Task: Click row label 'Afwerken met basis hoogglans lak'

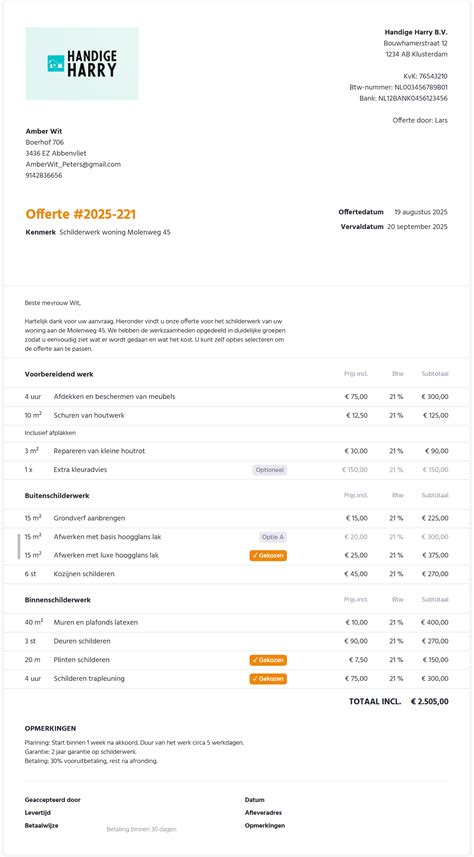Action: tap(107, 537)
